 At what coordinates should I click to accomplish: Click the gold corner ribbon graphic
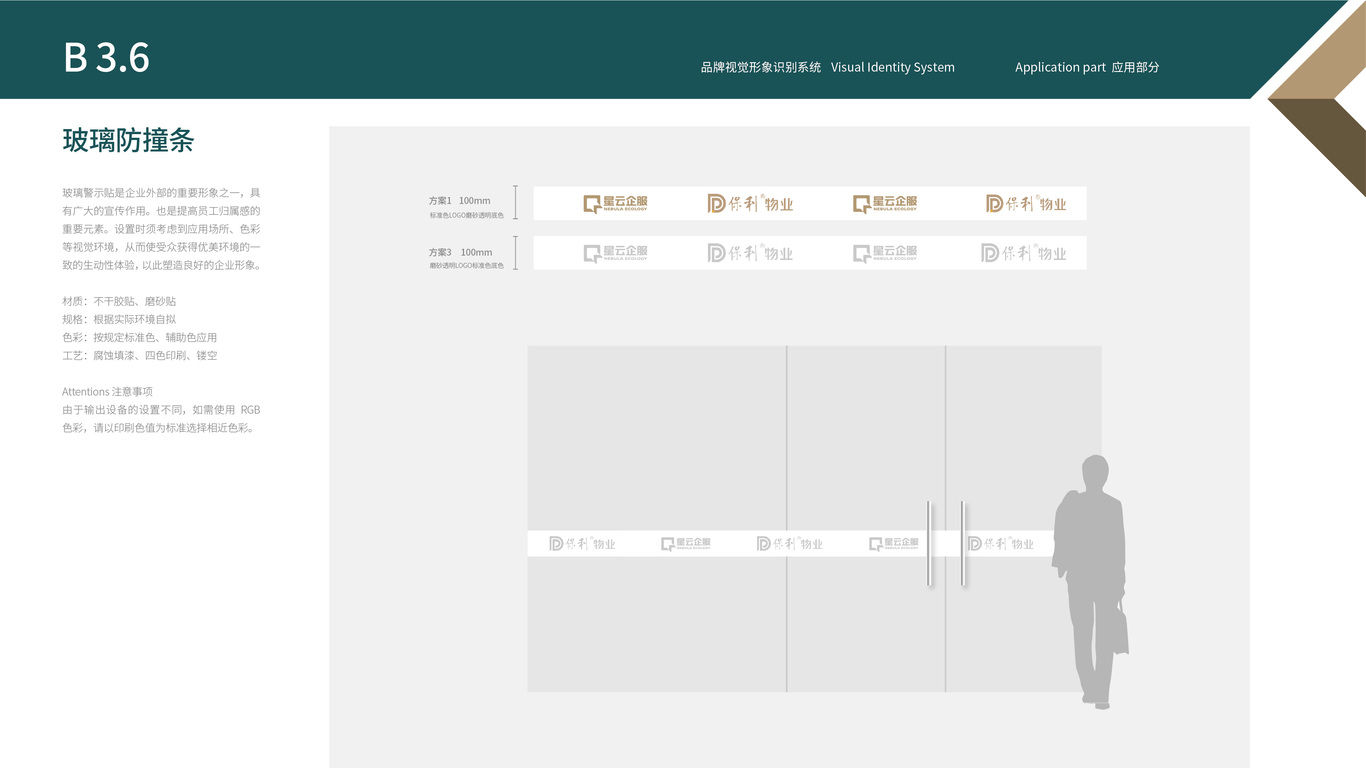click(1316, 98)
